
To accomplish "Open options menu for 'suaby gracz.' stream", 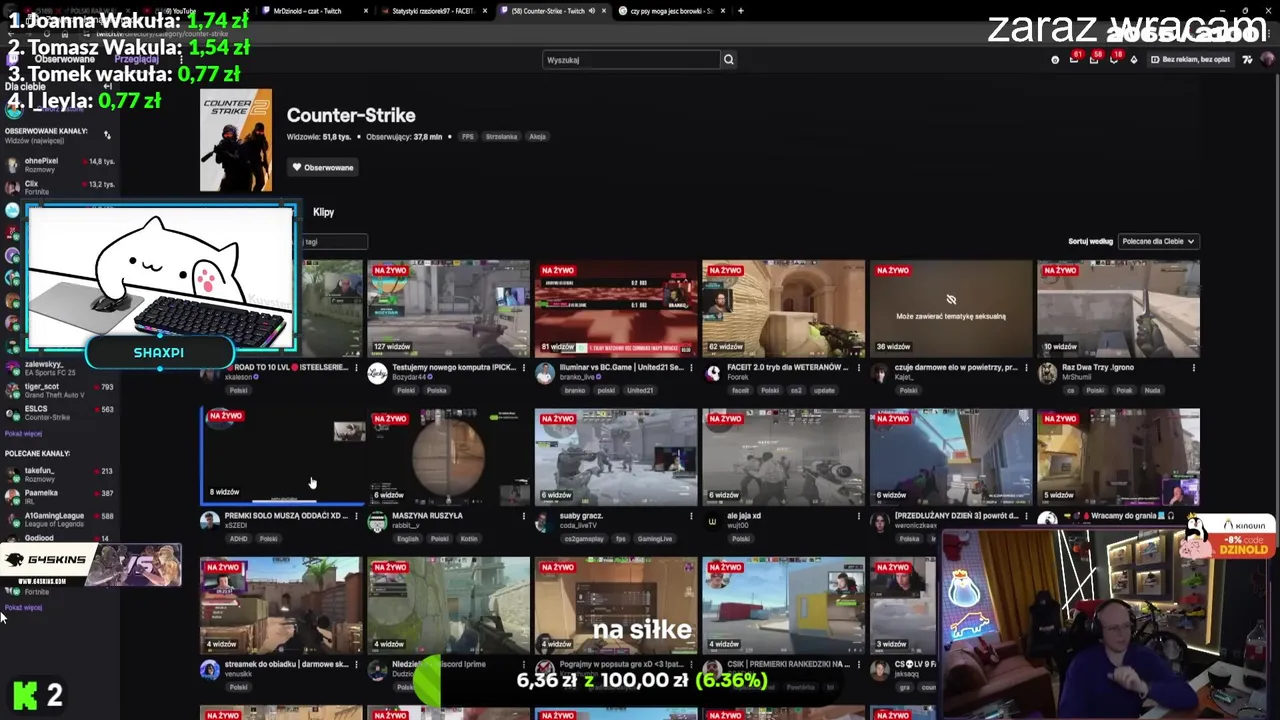I will [691, 516].
